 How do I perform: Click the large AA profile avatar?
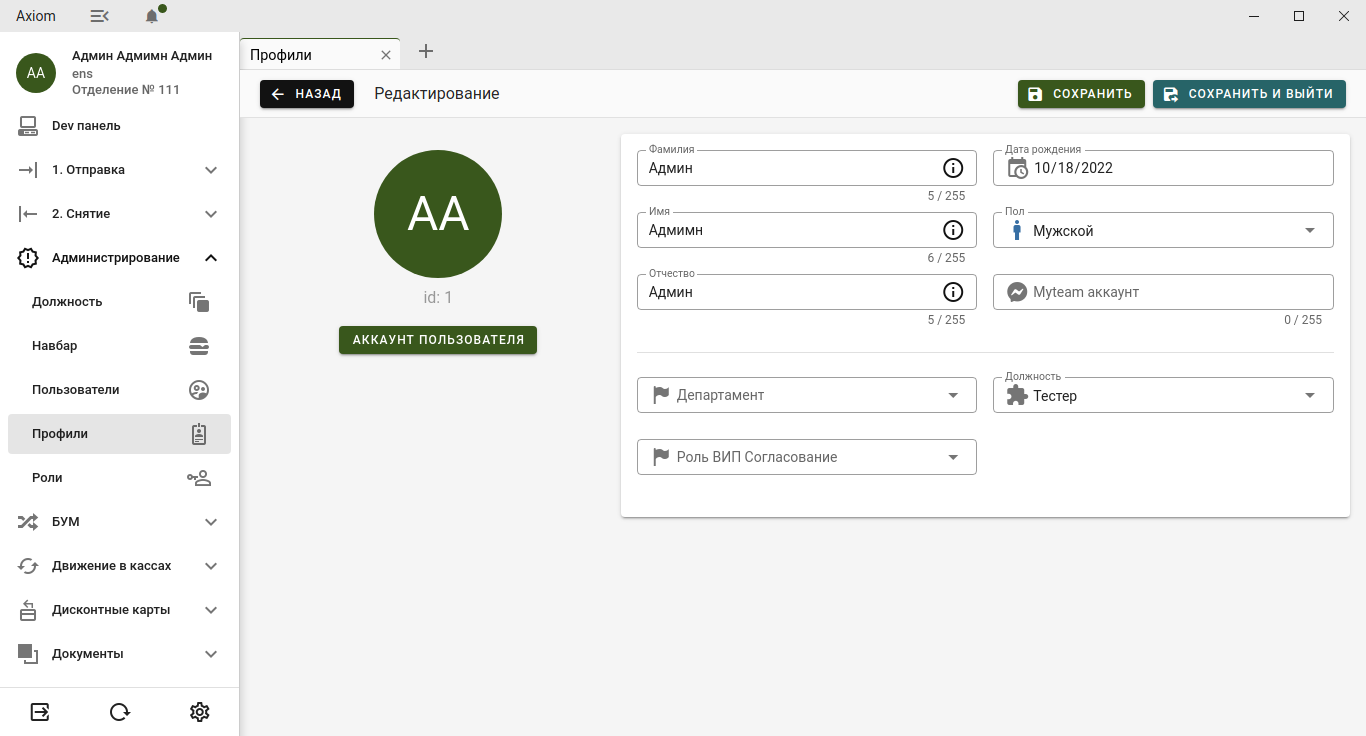click(438, 214)
